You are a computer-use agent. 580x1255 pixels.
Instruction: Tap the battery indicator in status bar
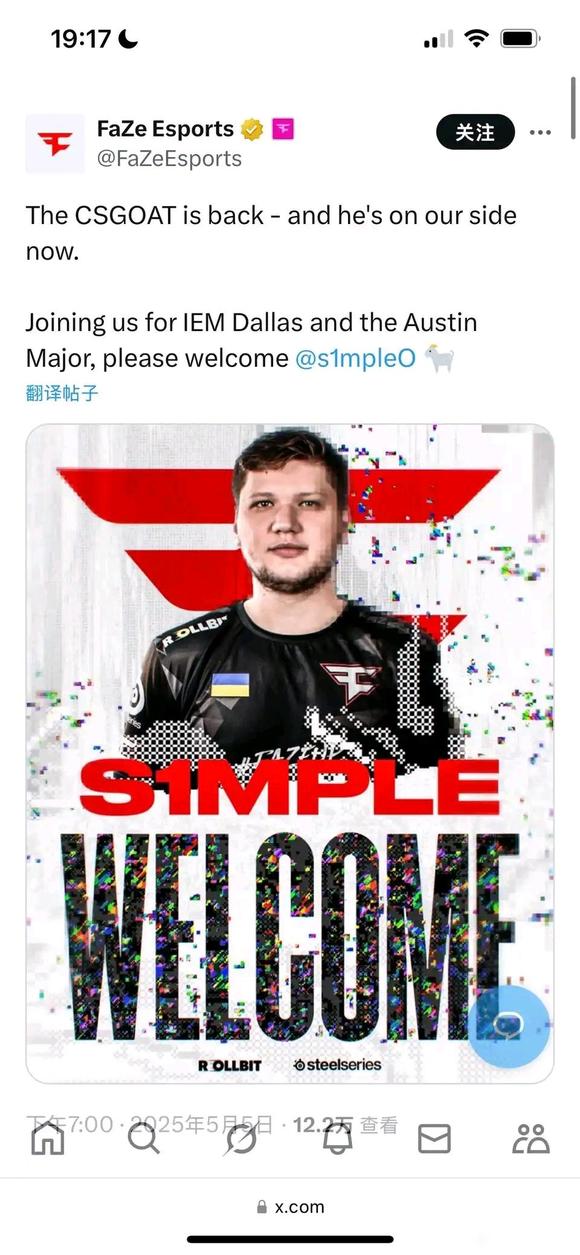[520, 39]
